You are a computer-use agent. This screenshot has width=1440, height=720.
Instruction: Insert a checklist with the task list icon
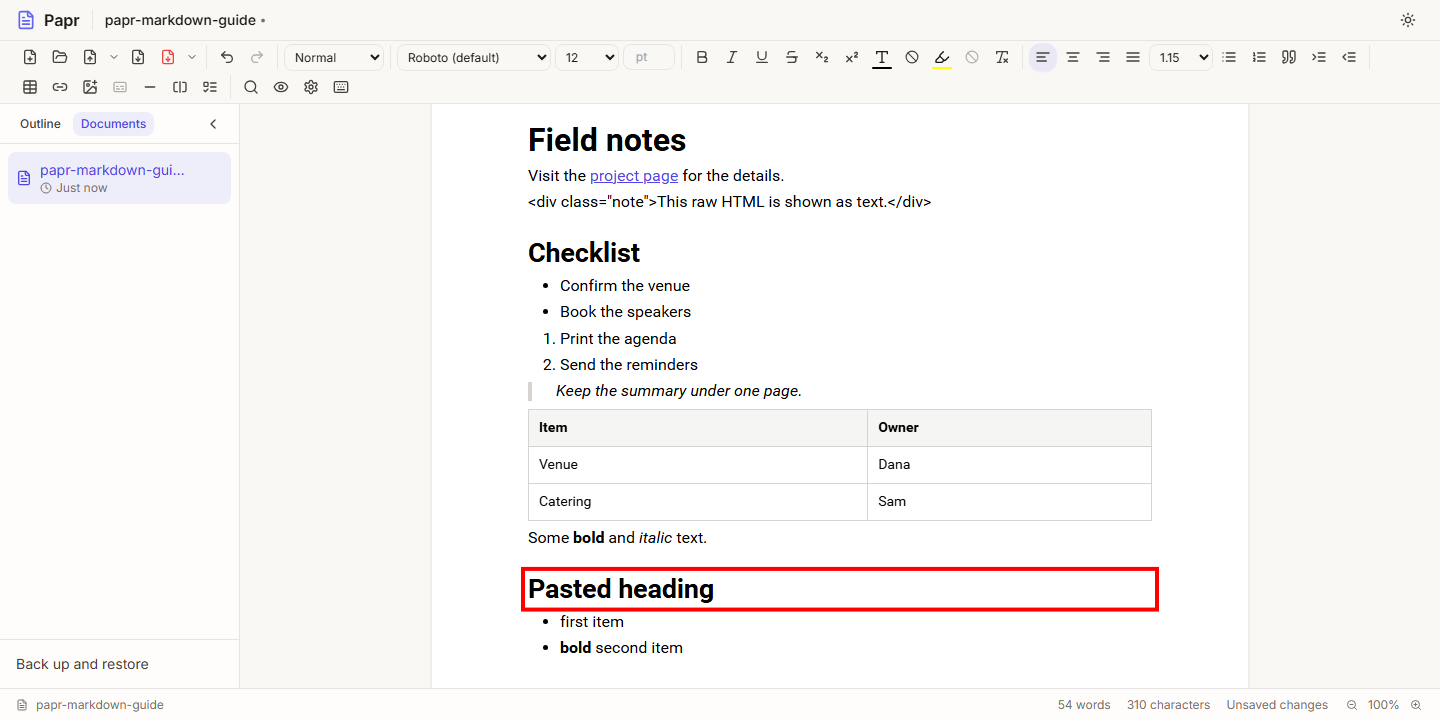click(210, 87)
